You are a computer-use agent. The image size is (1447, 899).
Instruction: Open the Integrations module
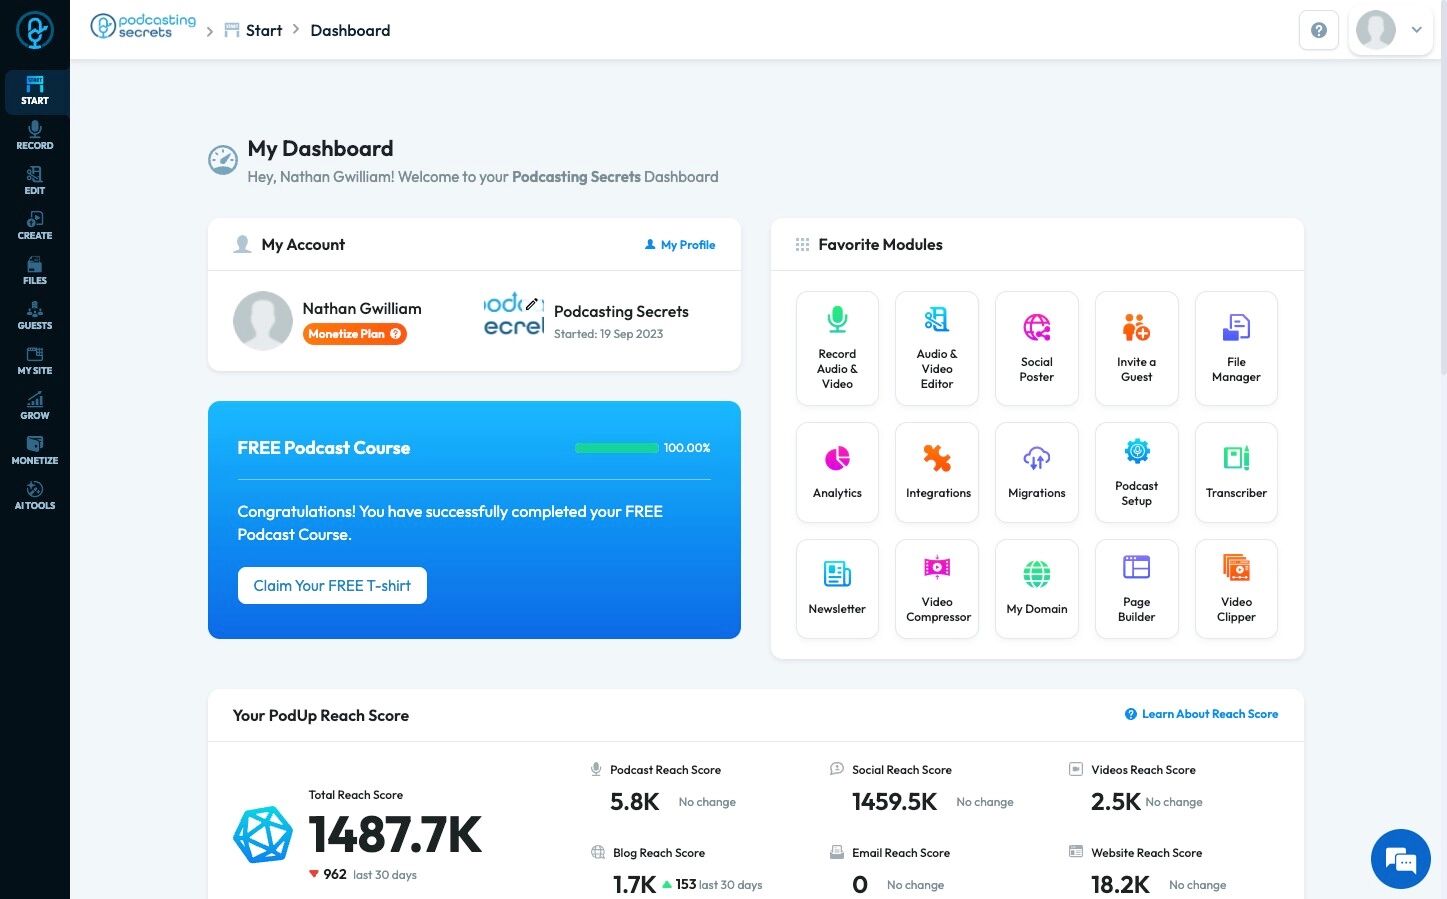point(937,472)
